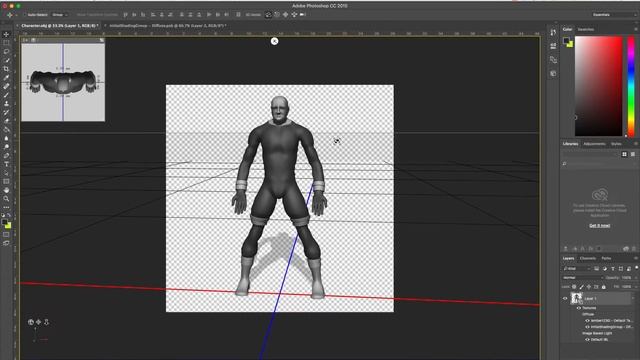The image size is (640, 360).
Task: Switch to the Swatches panel tab
Action: (x=586, y=29)
